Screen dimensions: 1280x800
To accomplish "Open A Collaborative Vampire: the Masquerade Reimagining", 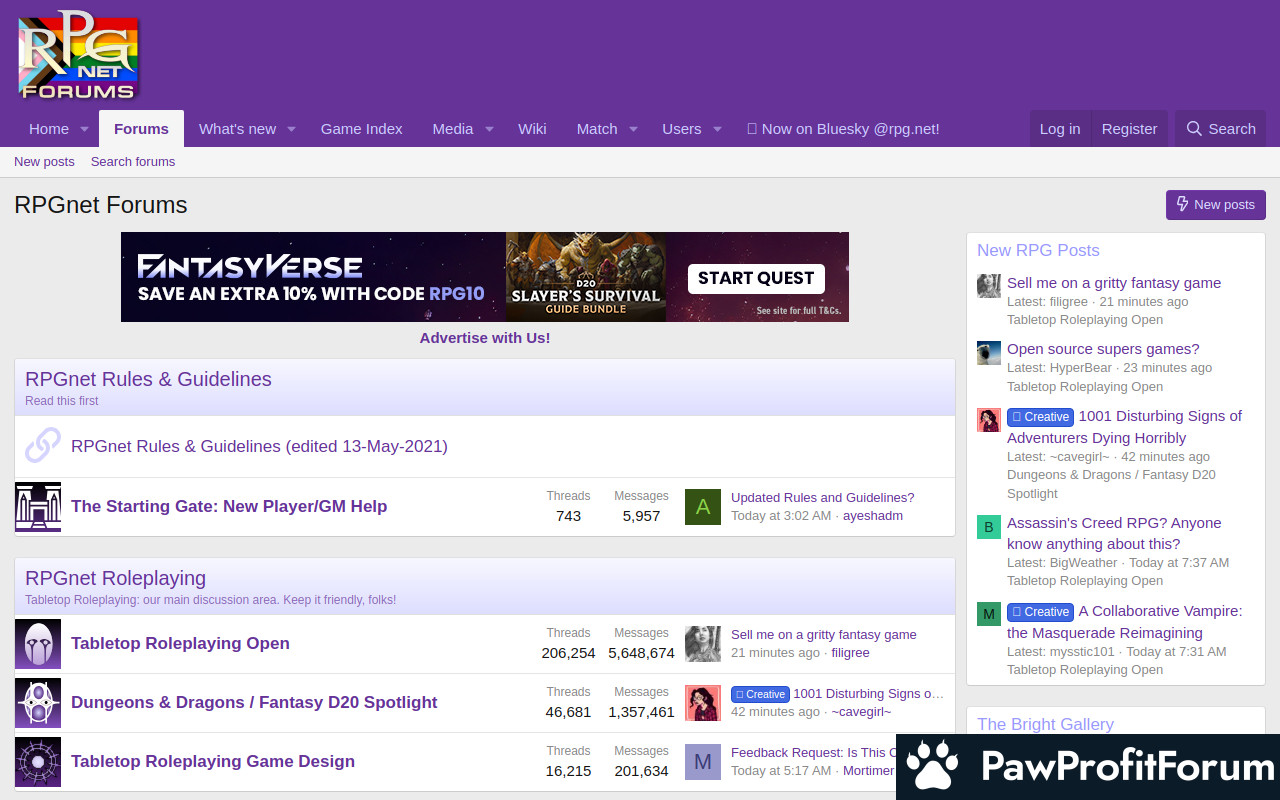I will pyautogui.click(x=1125, y=622).
